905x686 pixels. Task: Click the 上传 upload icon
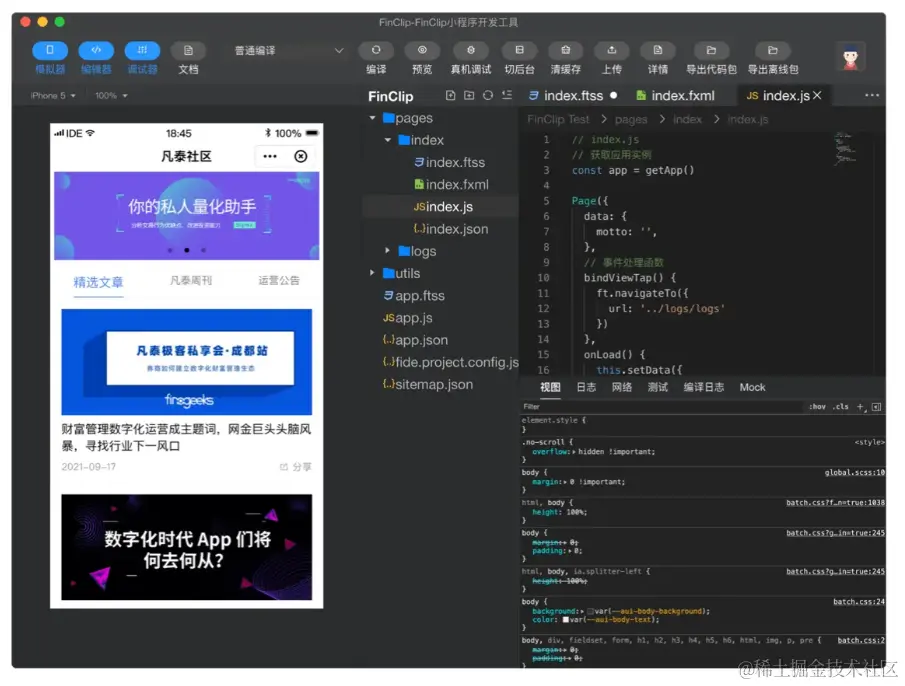point(612,51)
